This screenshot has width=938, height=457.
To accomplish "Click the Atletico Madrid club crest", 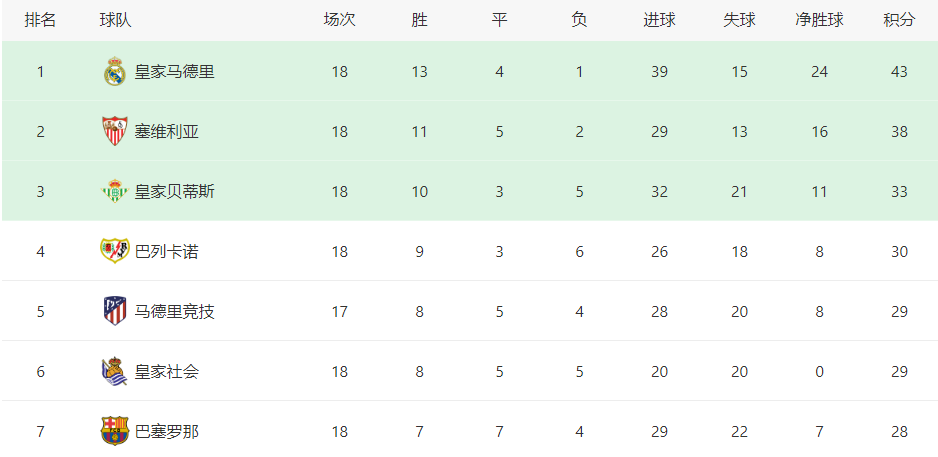I will tap(114, 312).
